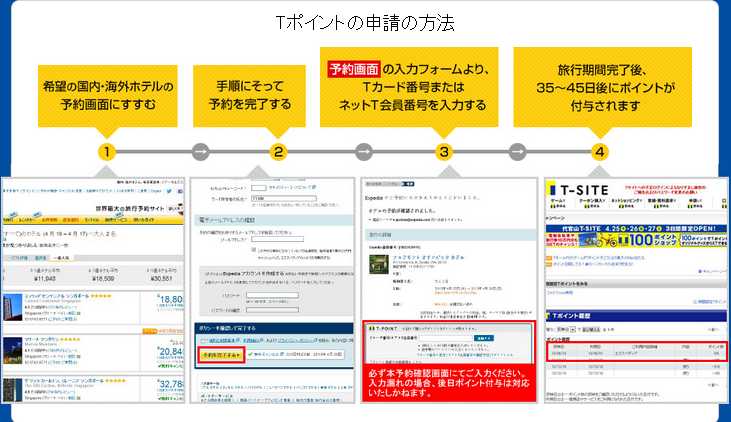
Task: Click the 電子メールアドレスの確認 section header
Action: 274,220
